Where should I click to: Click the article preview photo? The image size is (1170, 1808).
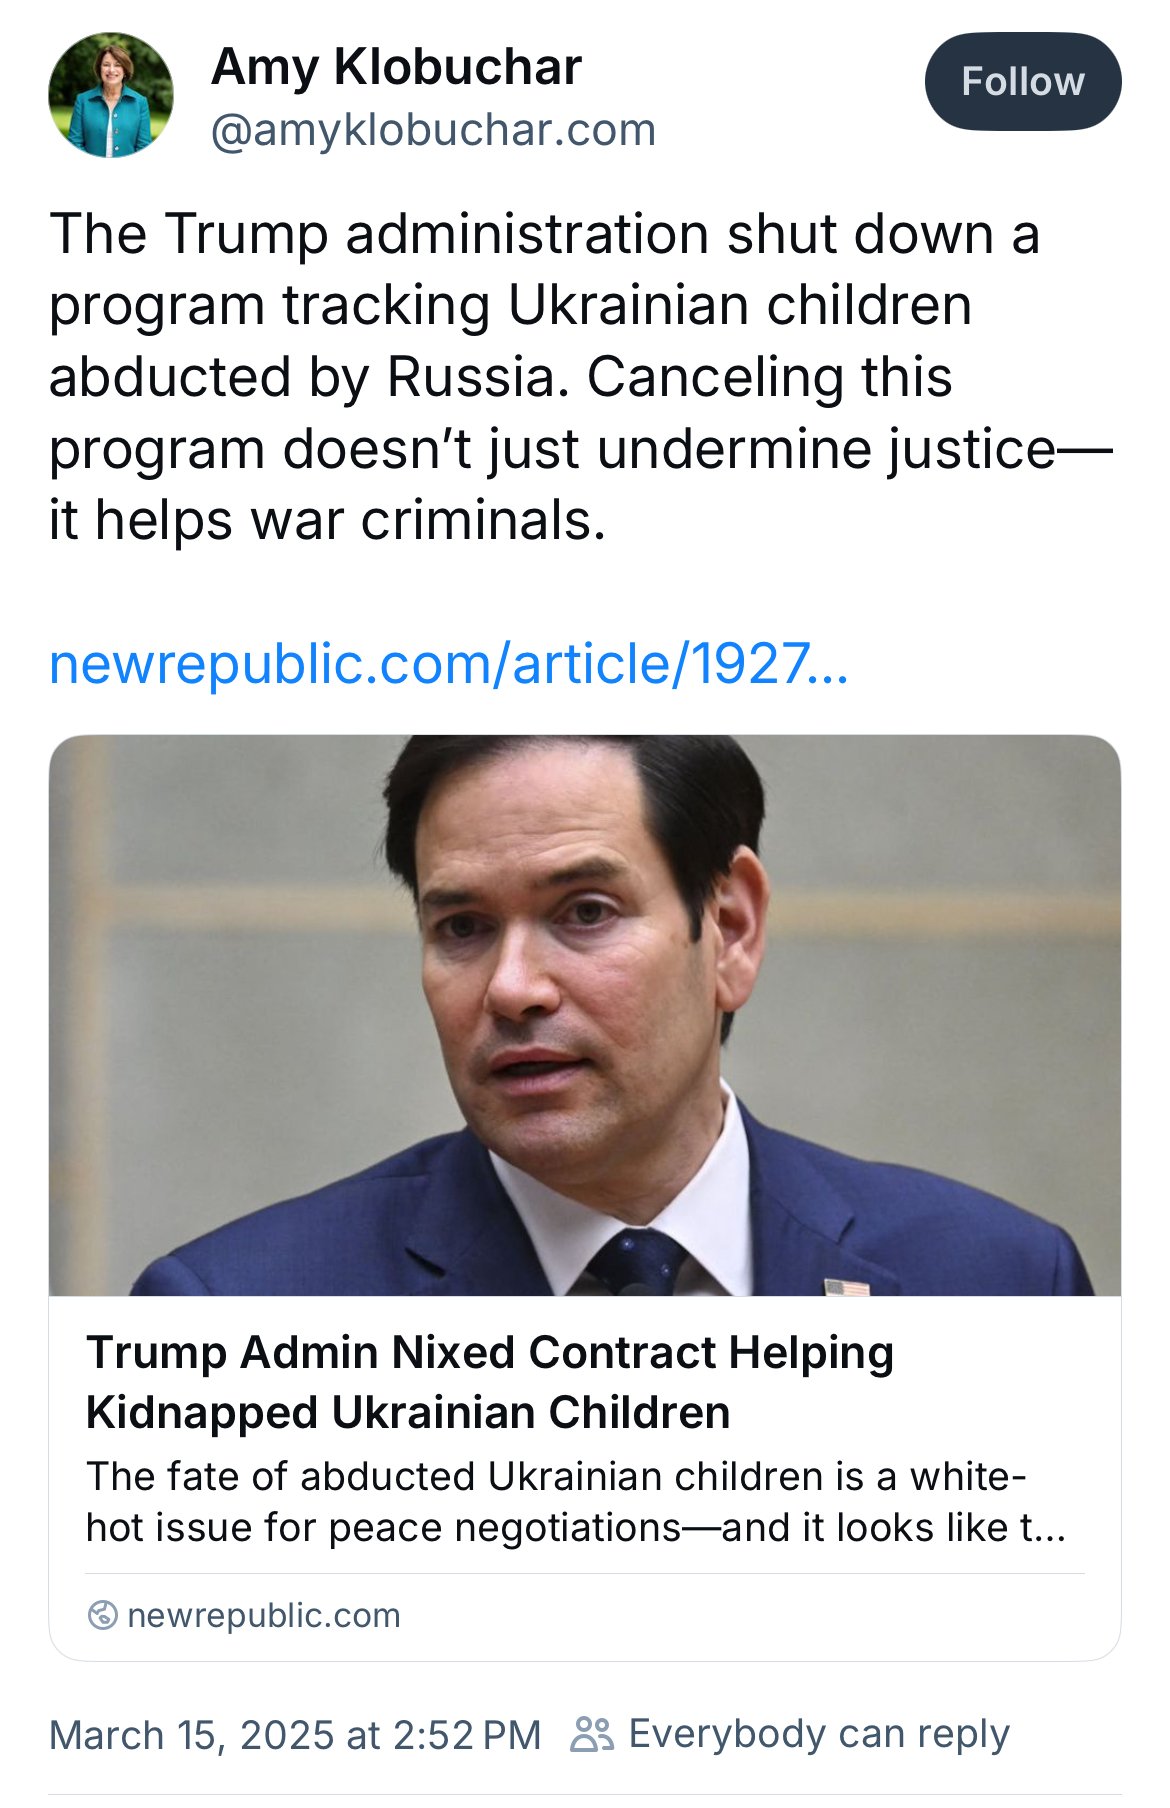[584, 1015]
